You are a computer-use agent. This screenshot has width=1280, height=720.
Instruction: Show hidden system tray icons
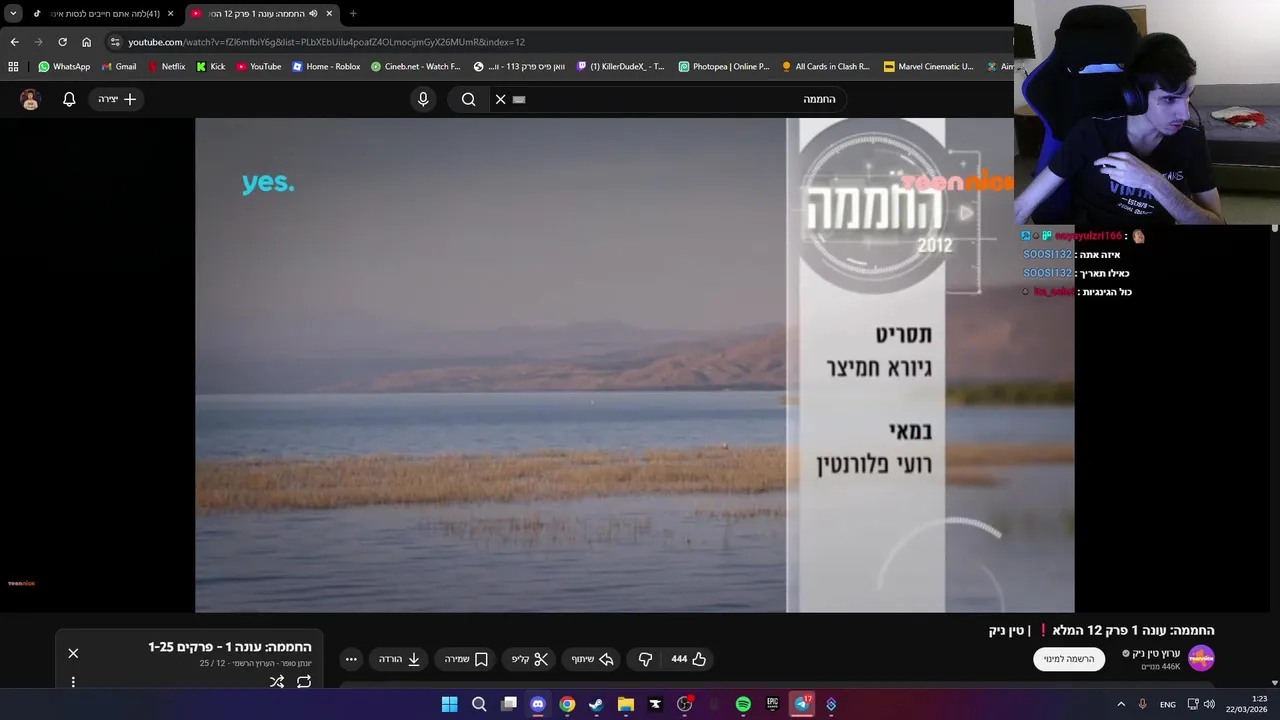point(1121,704)
